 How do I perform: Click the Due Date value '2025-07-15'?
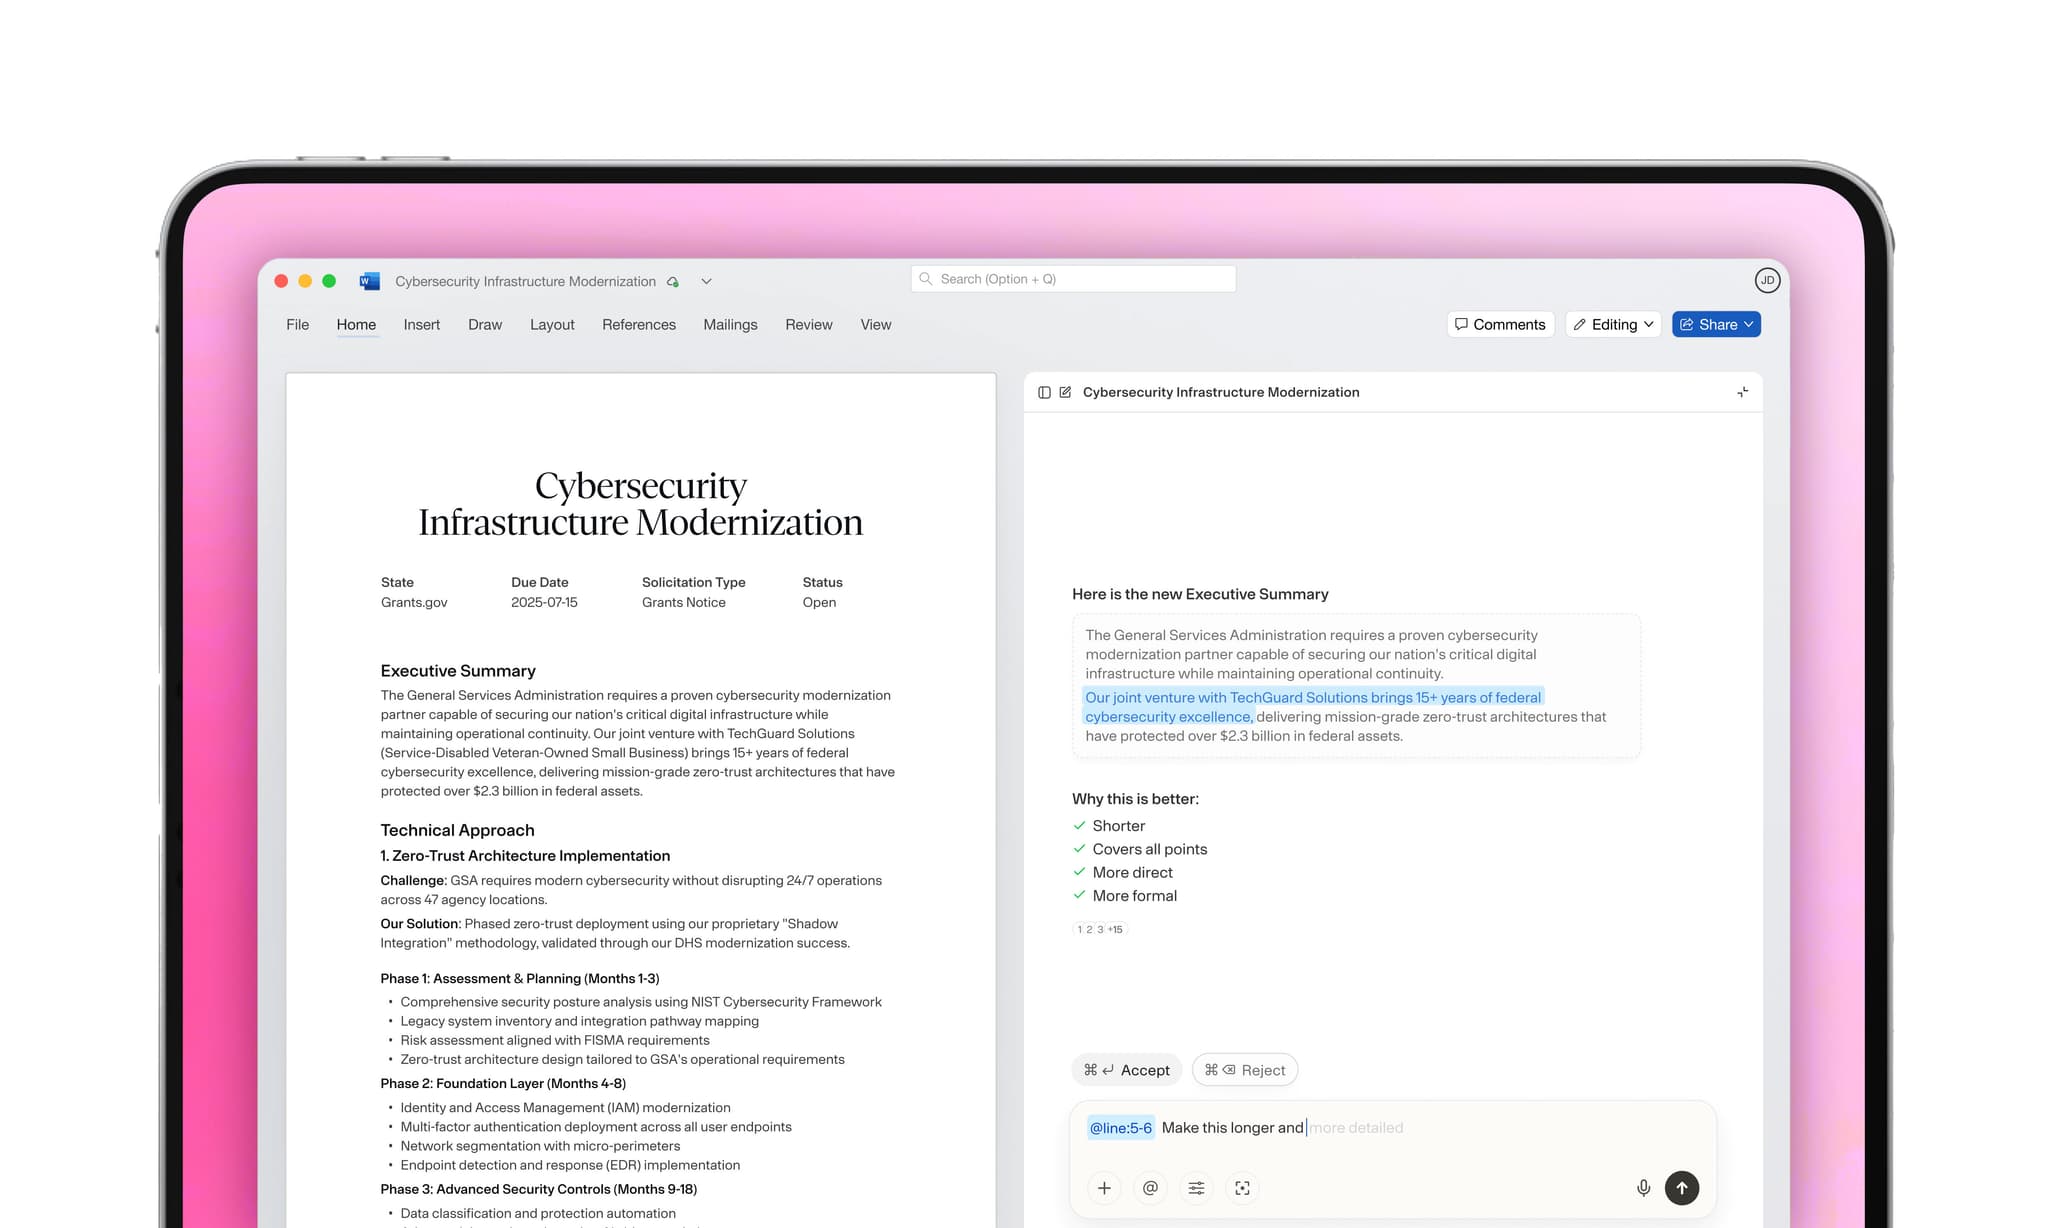click(544, 603)
